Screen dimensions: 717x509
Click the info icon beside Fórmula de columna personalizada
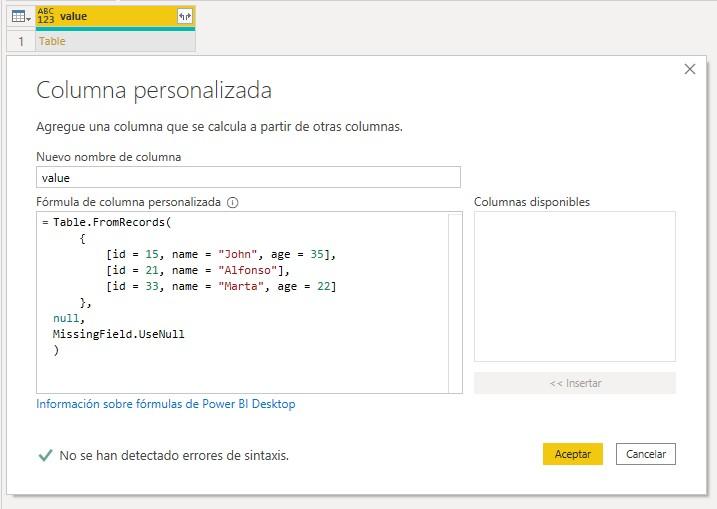pos(233,202)
